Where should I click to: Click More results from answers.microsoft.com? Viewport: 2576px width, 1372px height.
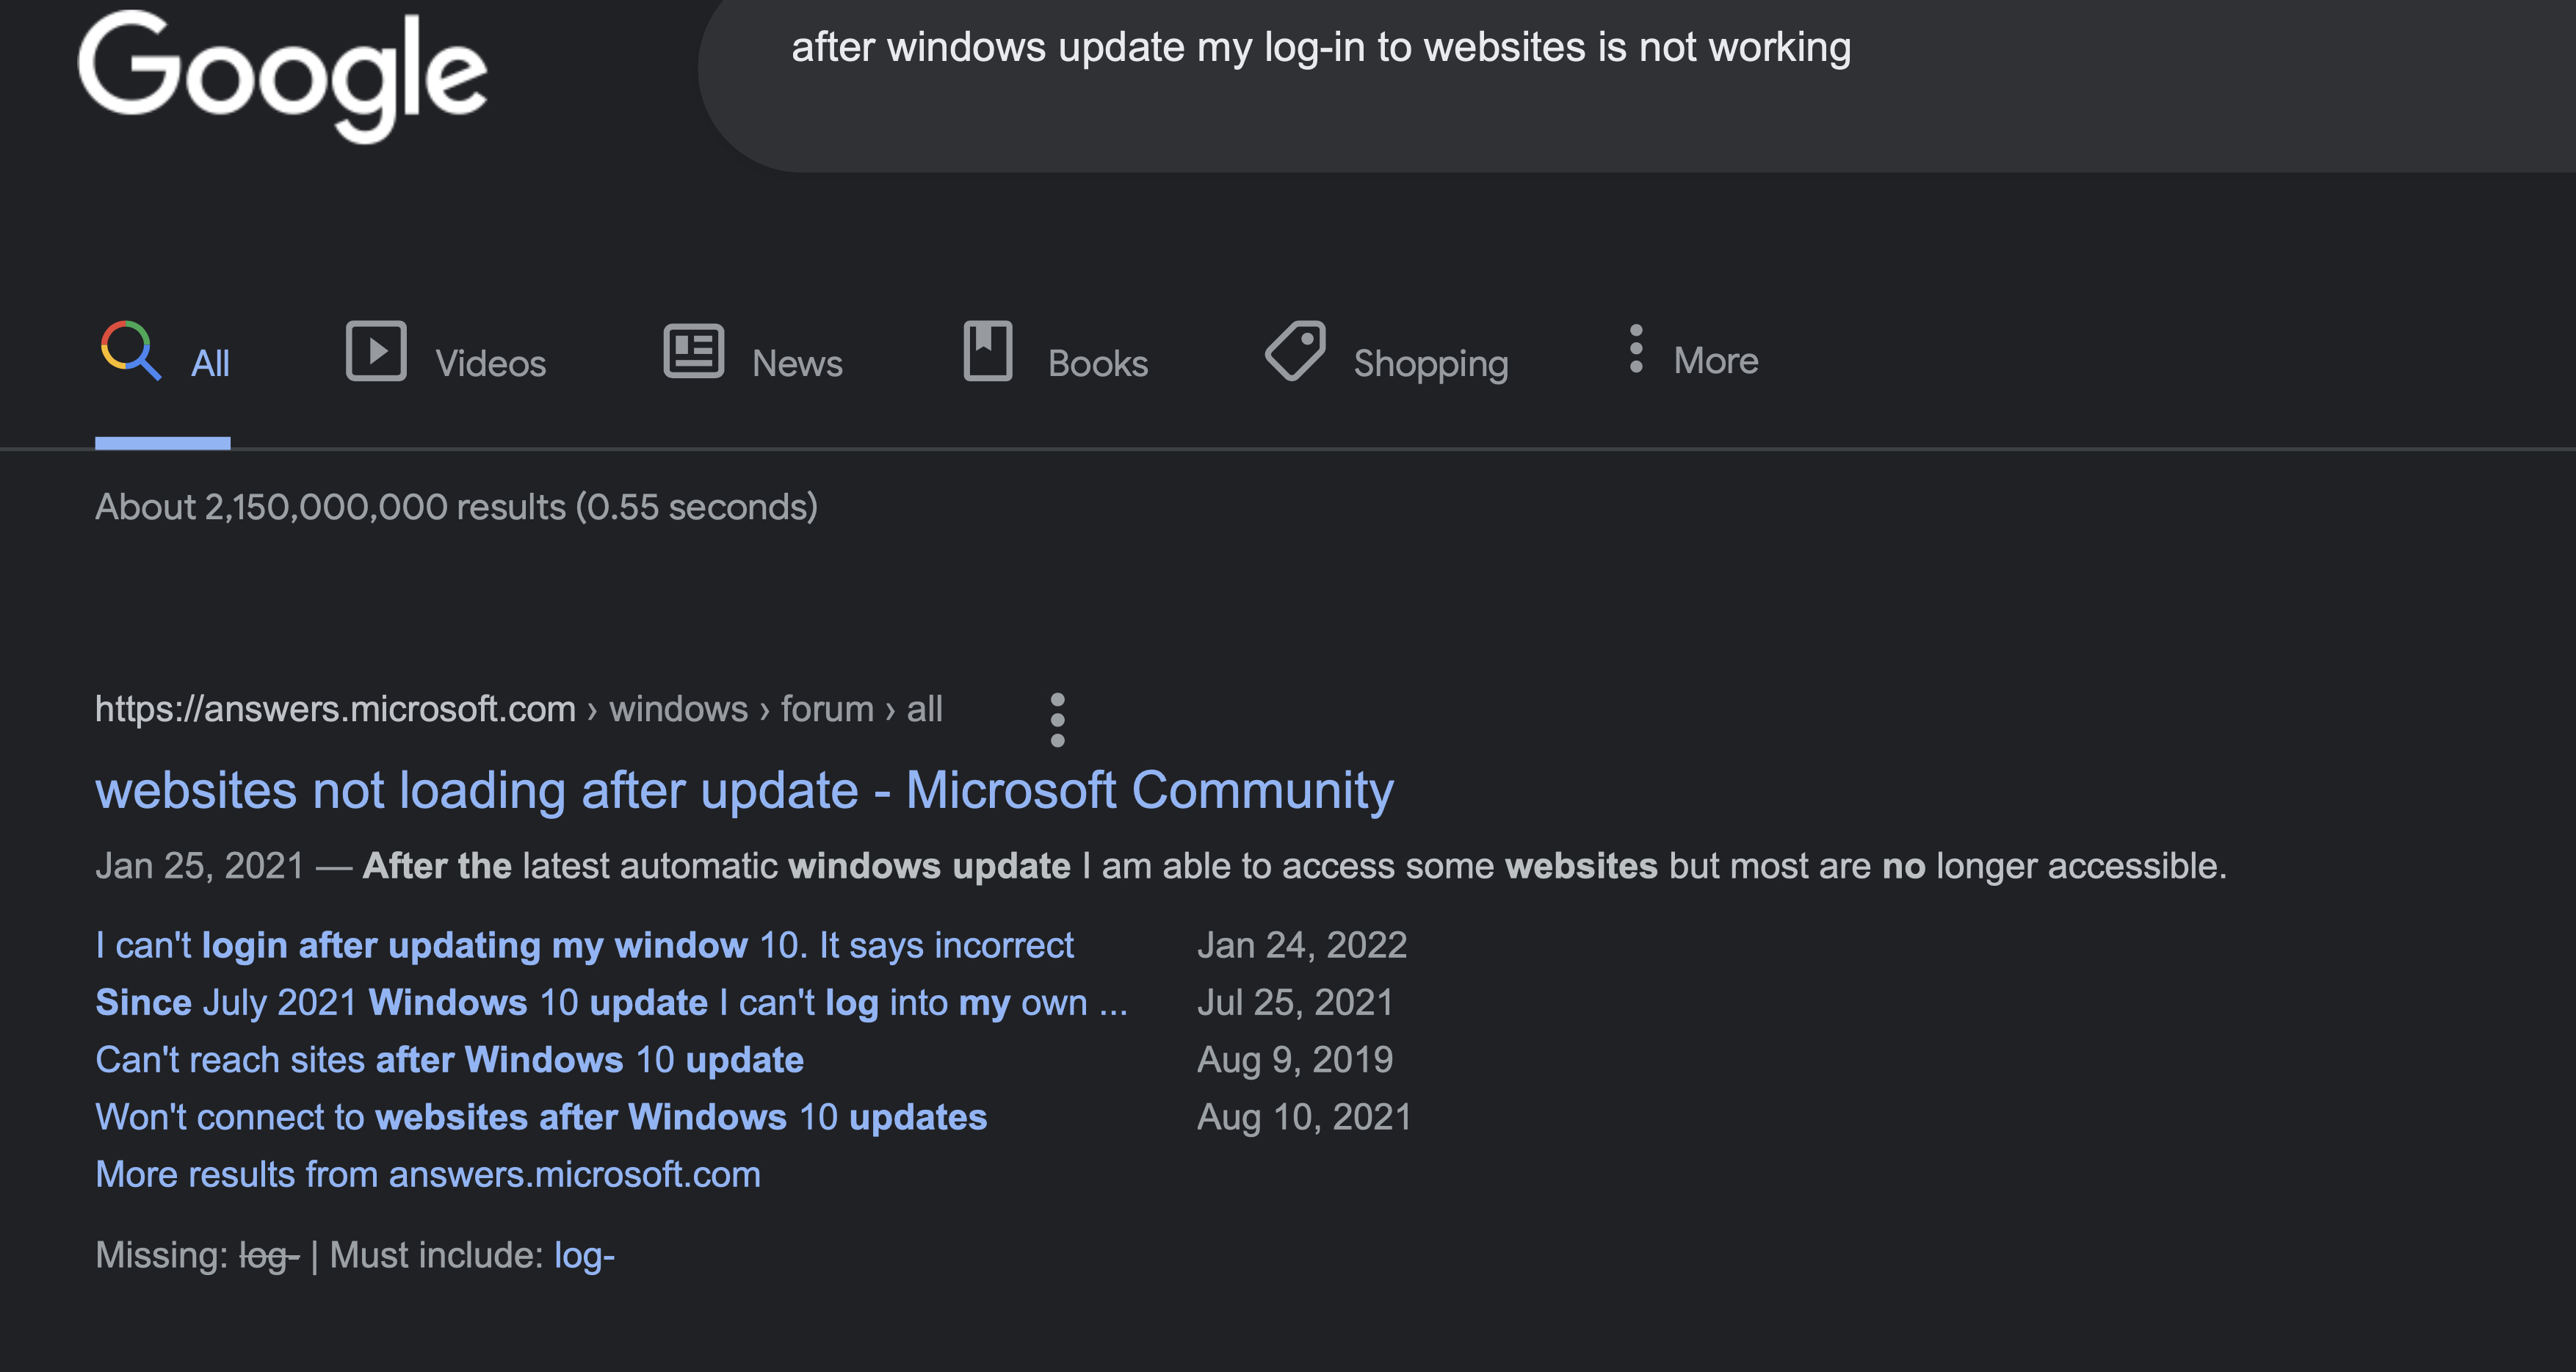[x=428, y=1174]
